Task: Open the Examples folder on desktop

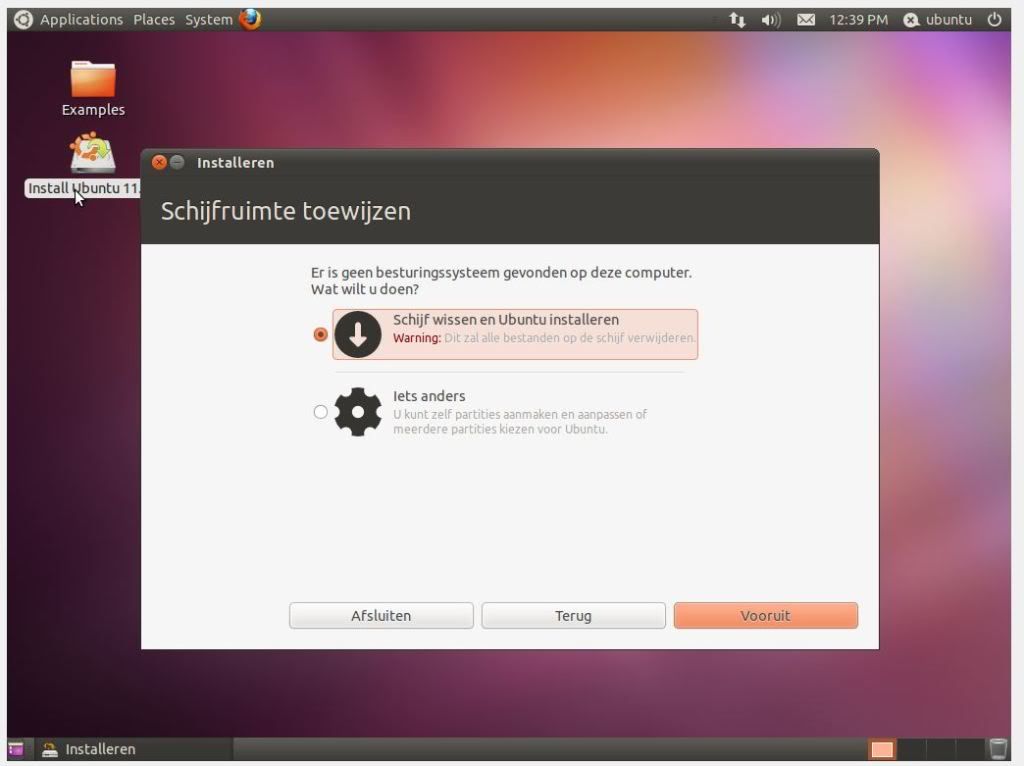Action: 93,89
